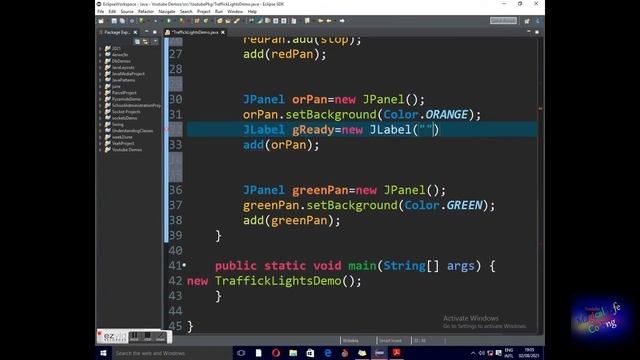The height and width of the screenshot is (360, 640).
Task: Click the error marker on line 32
Action: coord(166,130)
